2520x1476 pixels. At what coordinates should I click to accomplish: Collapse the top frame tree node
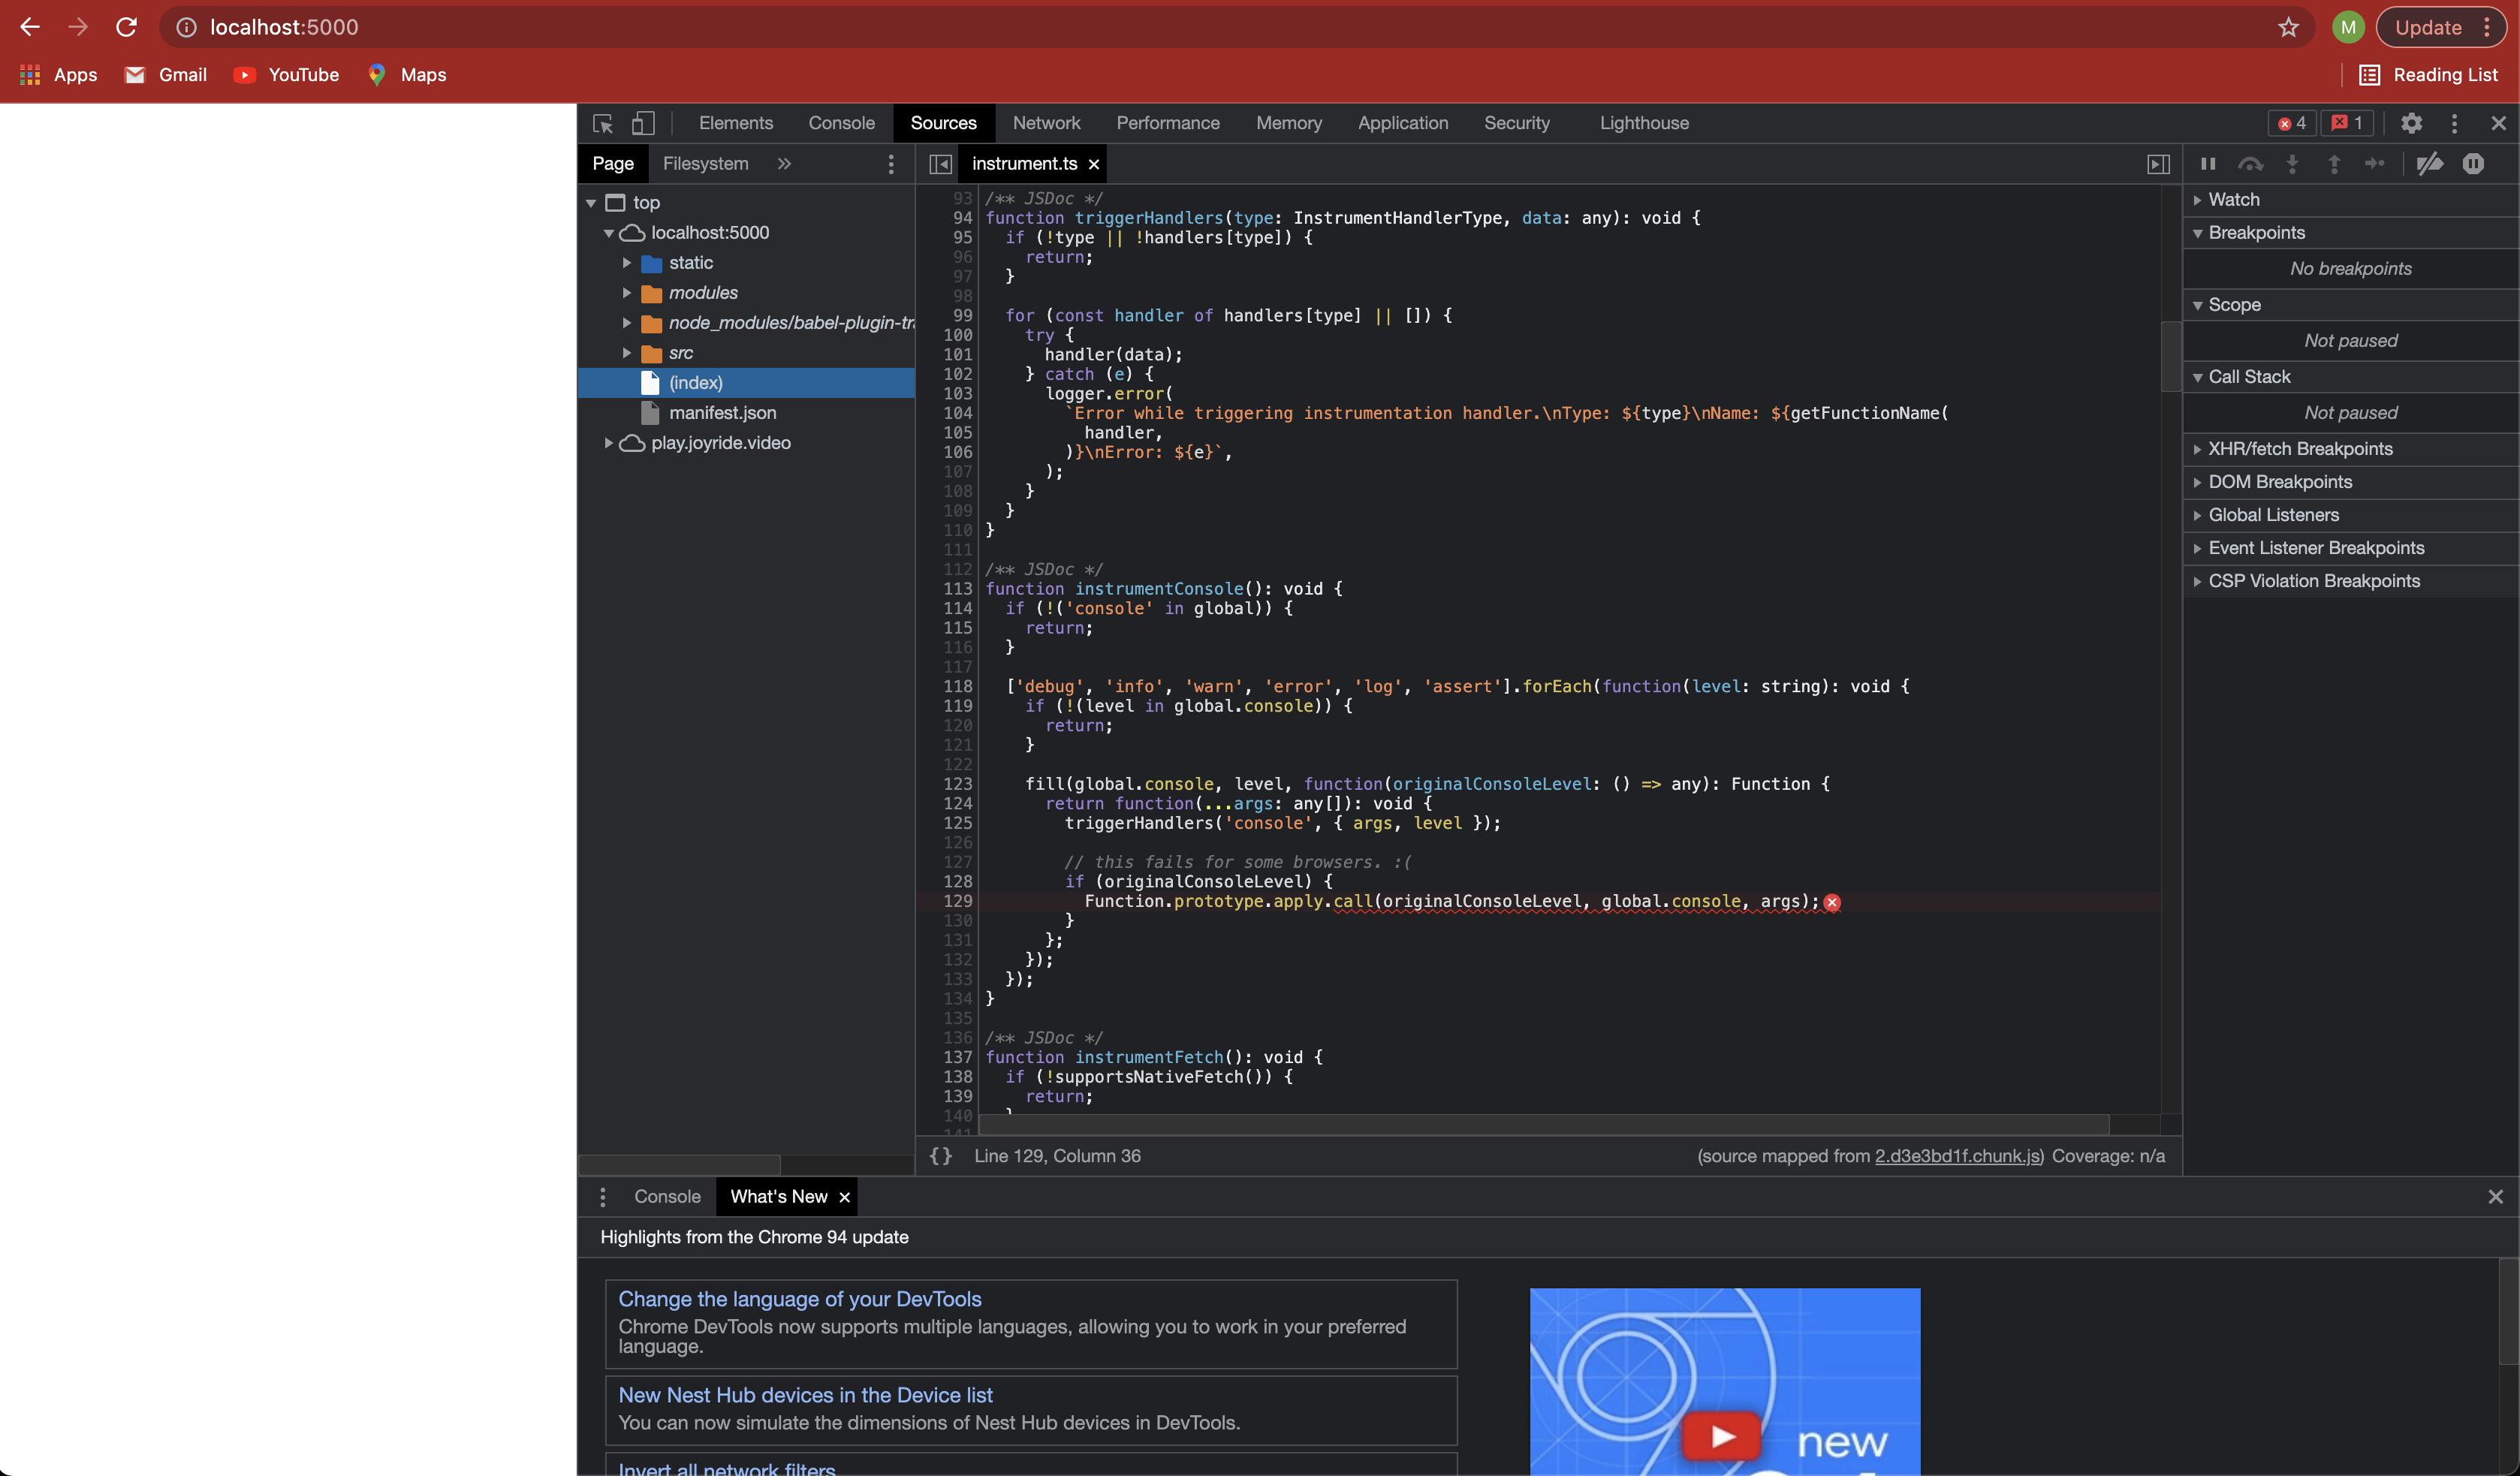click(591, 203)
